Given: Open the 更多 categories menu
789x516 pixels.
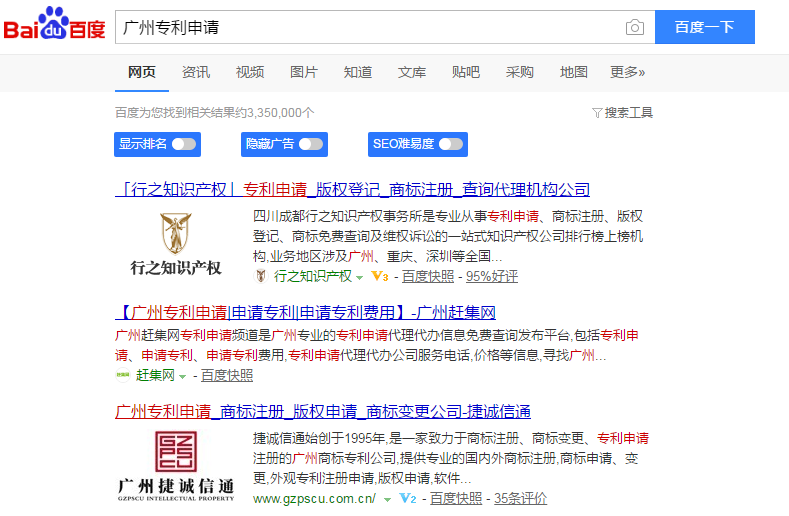Looking at the screenshot, I should point(627,72).
